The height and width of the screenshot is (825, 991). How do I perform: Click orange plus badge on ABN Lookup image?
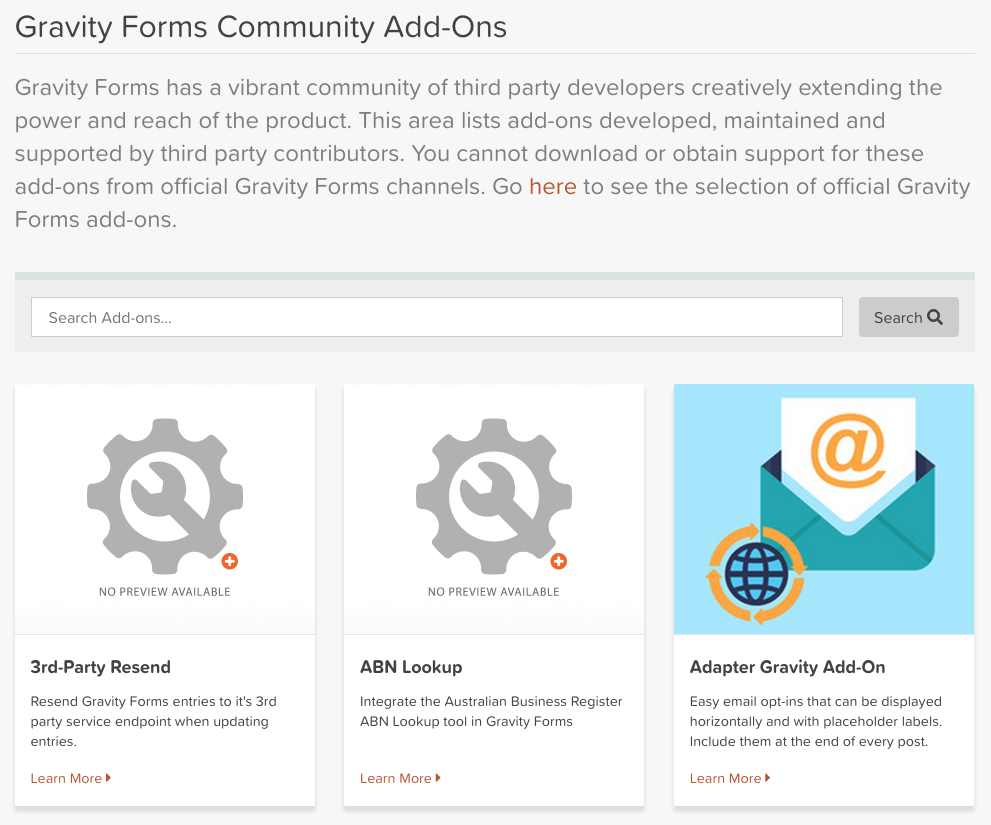(559, 561)
